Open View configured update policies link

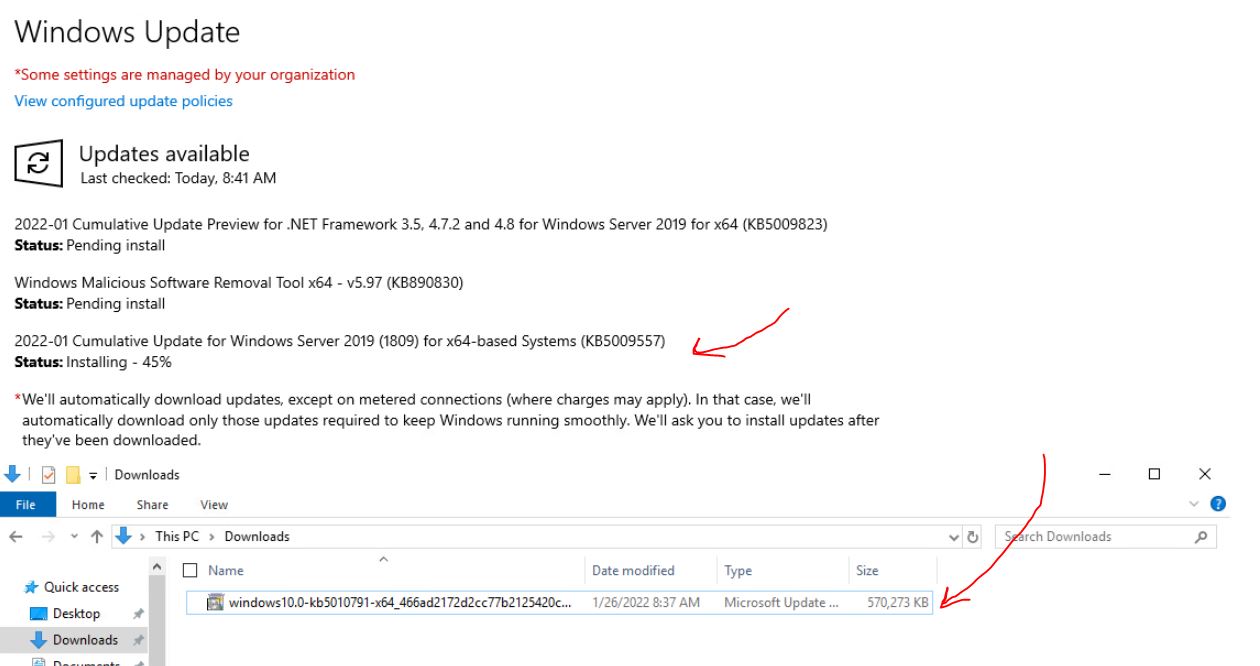click(x=123, y=101)
